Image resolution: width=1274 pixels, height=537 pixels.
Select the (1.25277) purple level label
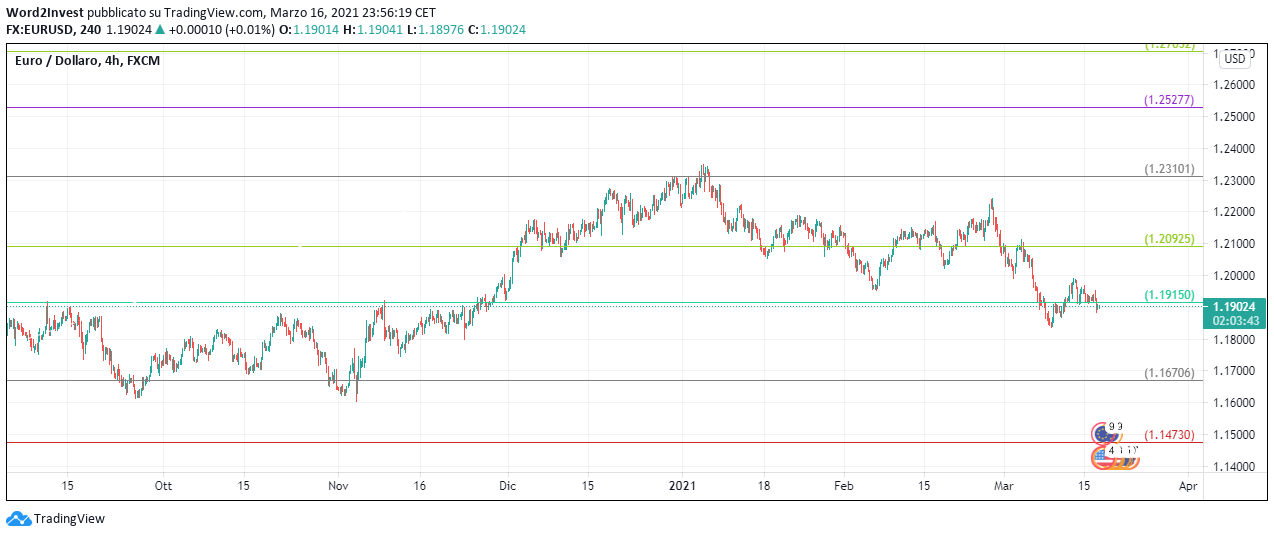click(1168, 100)
